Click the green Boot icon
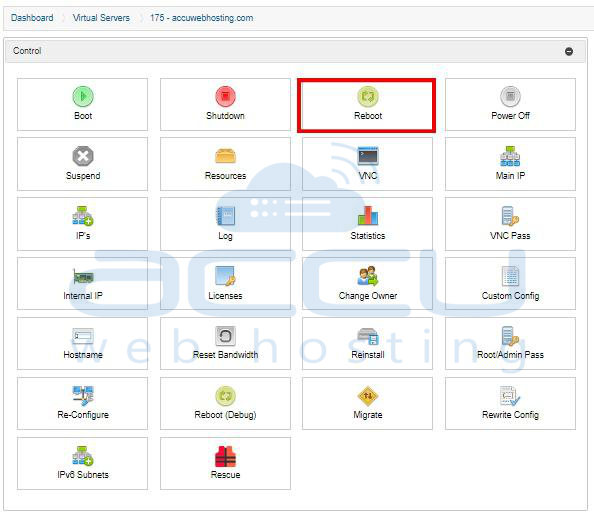 click(83, 96)
